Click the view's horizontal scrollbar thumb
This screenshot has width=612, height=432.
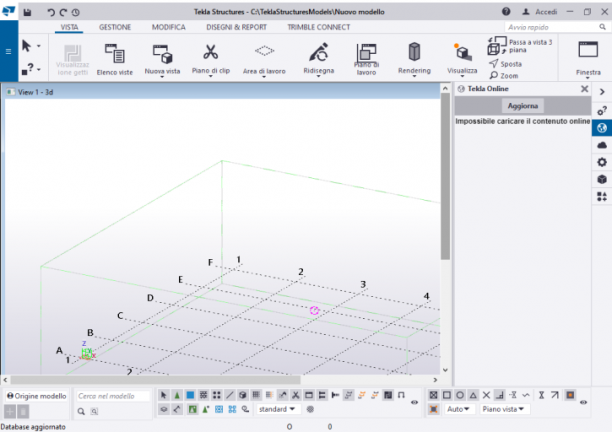coord(155,380)
